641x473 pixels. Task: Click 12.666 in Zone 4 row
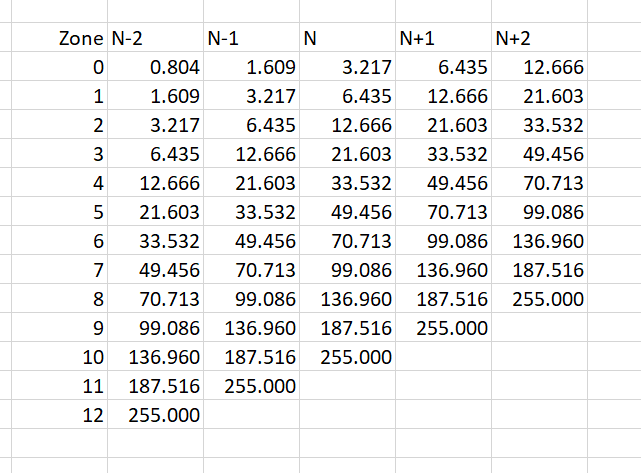(156, 182)
